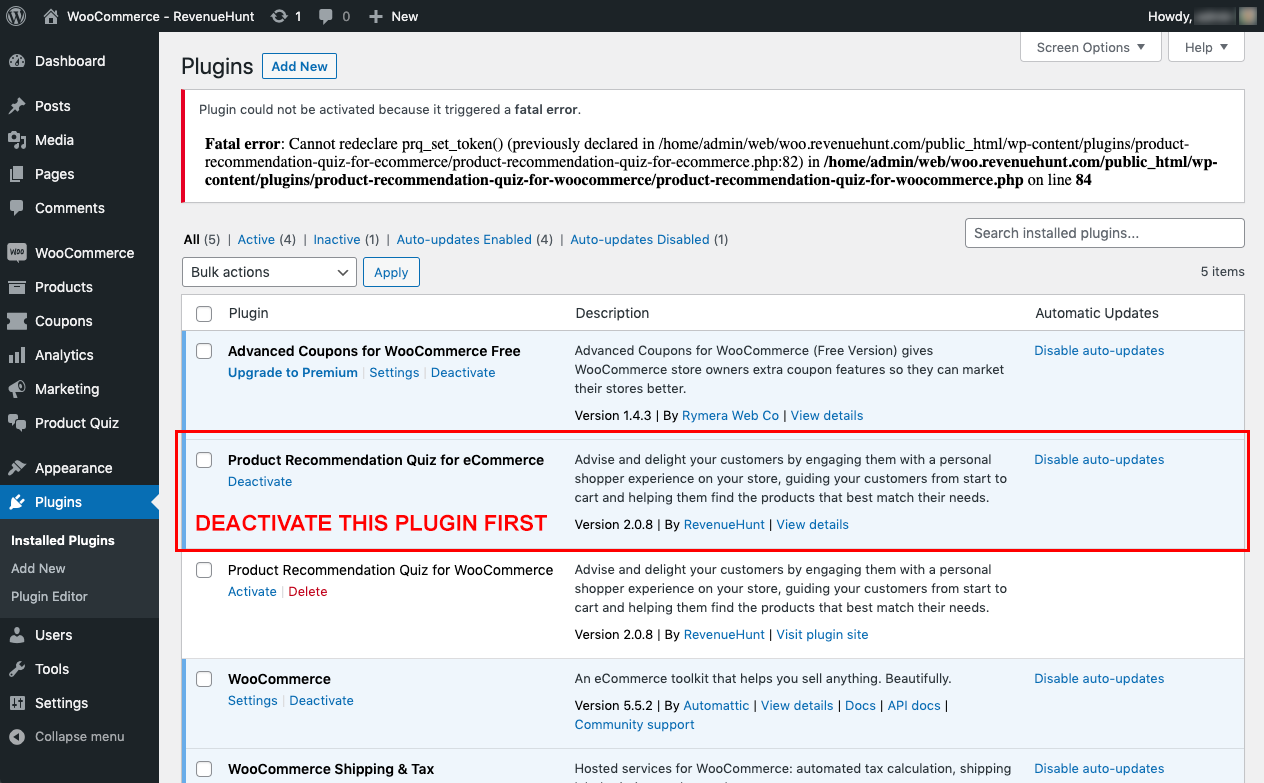Click the user avatar in admin bar

coord(1247,16)
